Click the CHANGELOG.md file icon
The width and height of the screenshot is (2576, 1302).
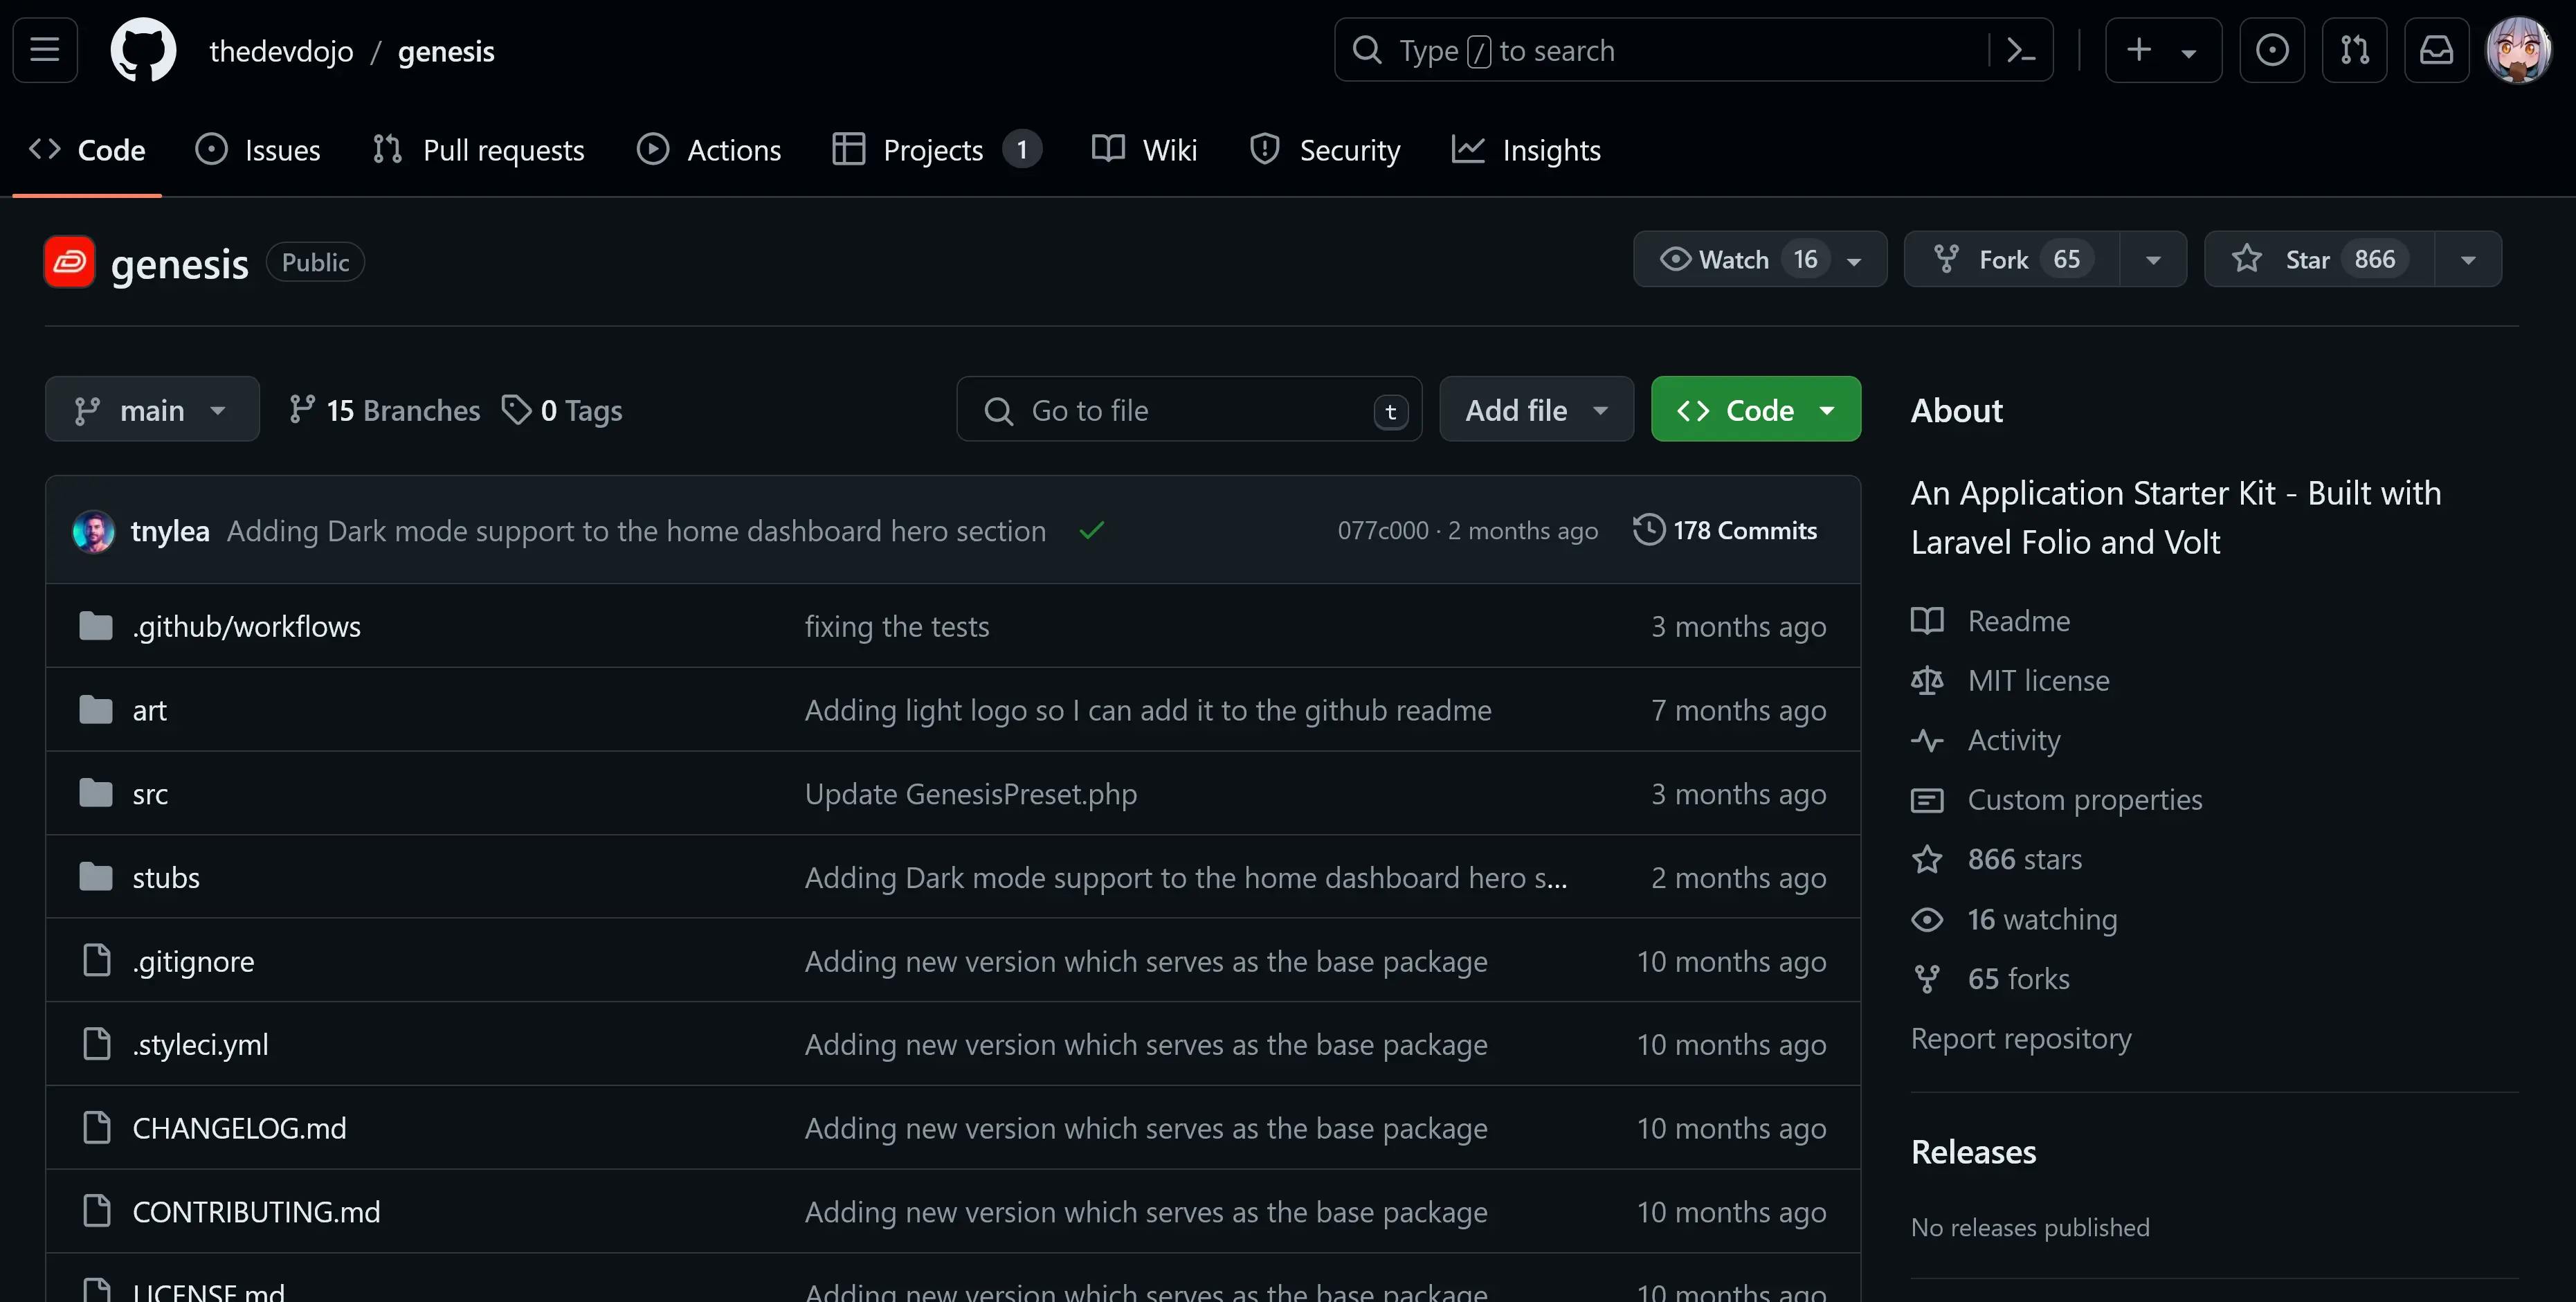[x=97, y=1128]
